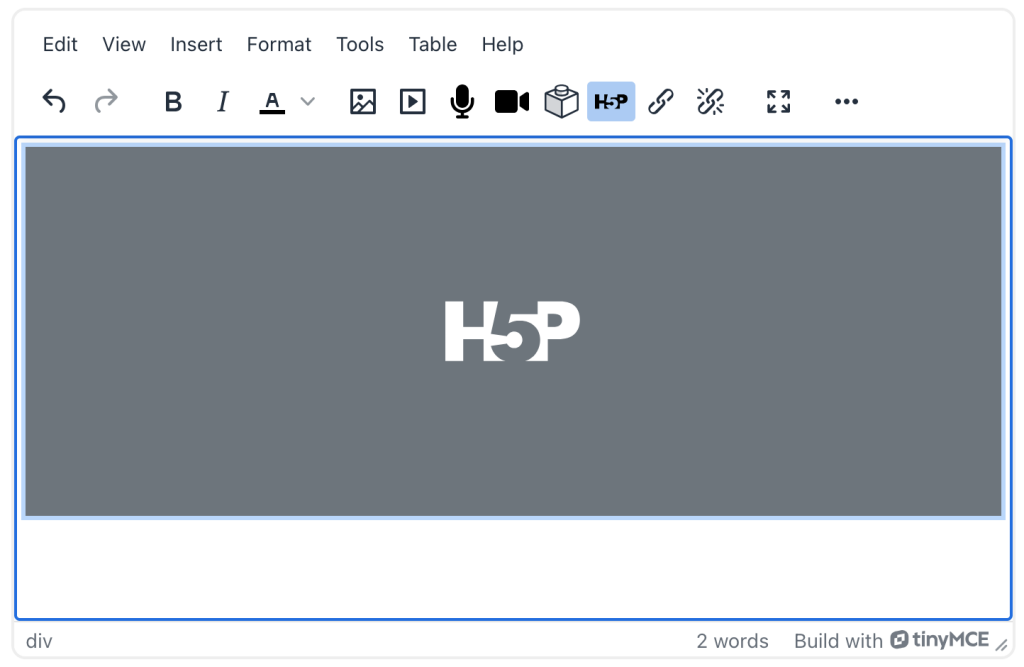This screenshot has width=1024, height=667.
Task: Select the H5P placeholder in the editor
Action: pyautogui.click(x=513, y=332)
